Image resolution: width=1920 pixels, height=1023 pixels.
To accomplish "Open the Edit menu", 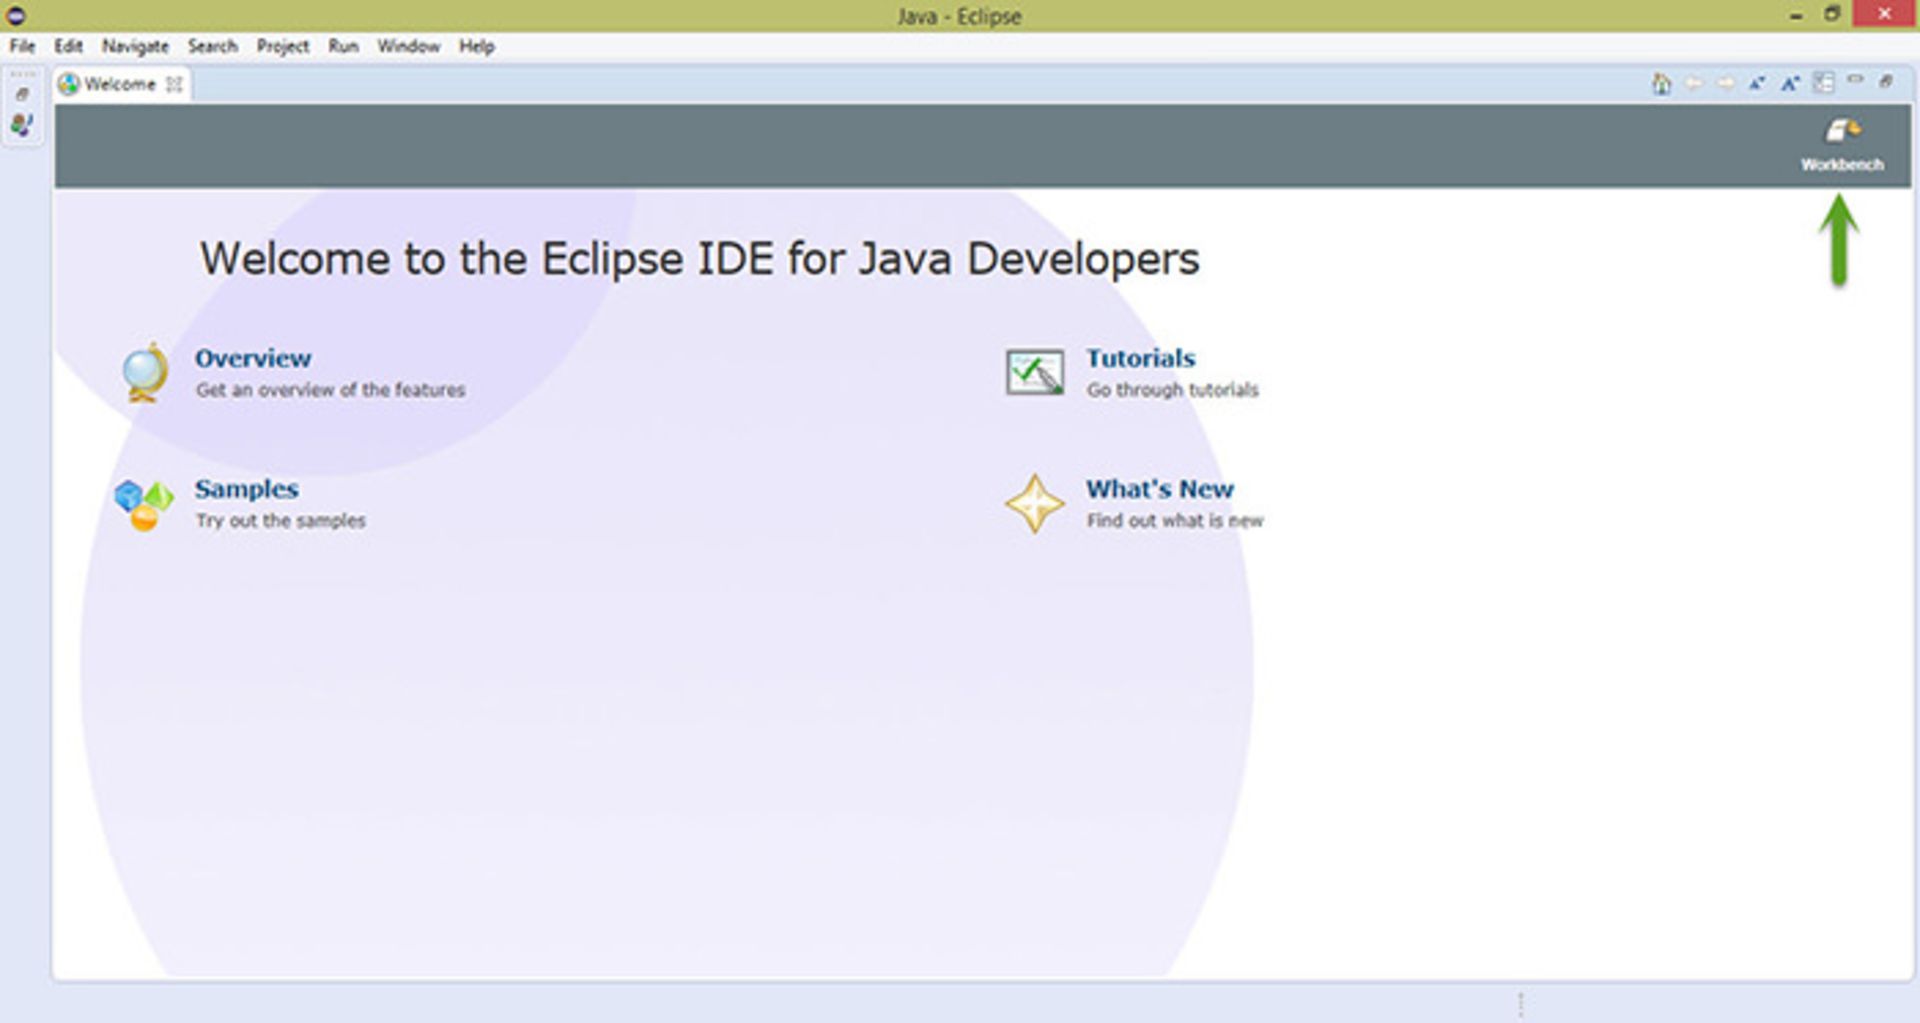I will coord(68,46).
